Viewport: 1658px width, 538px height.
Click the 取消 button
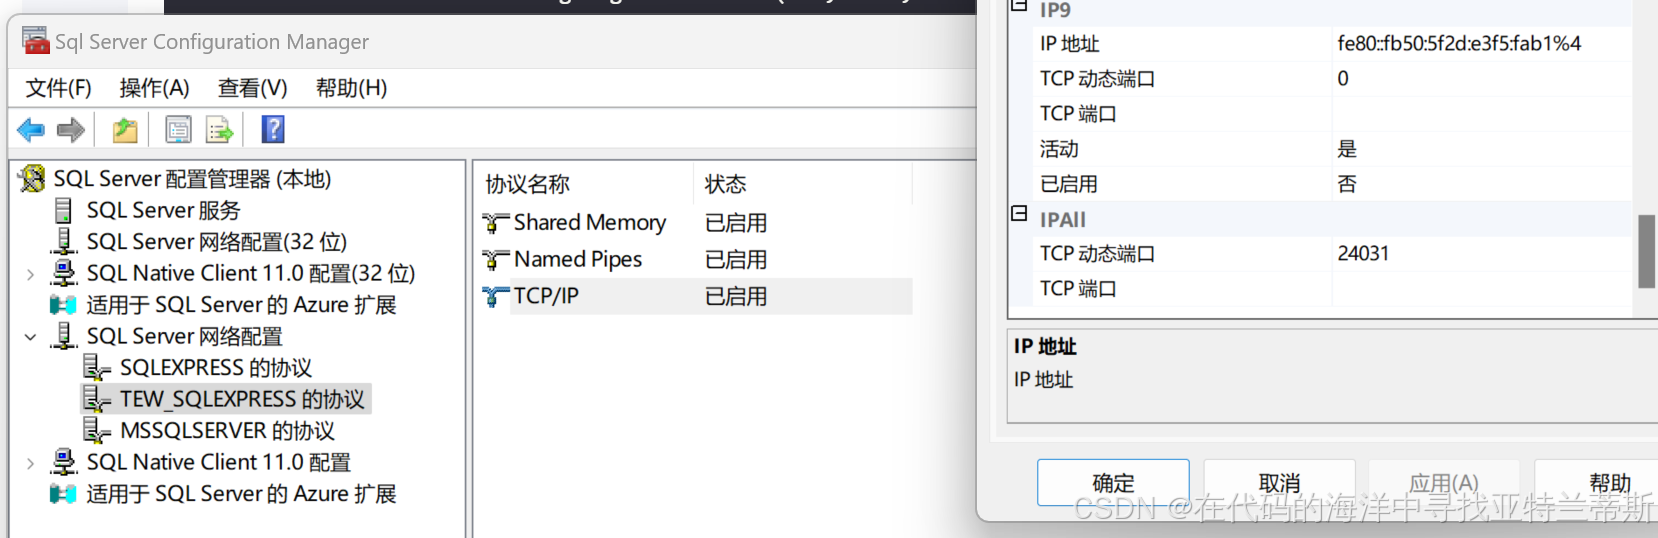pyautogui.click(x=1279, y=483)
